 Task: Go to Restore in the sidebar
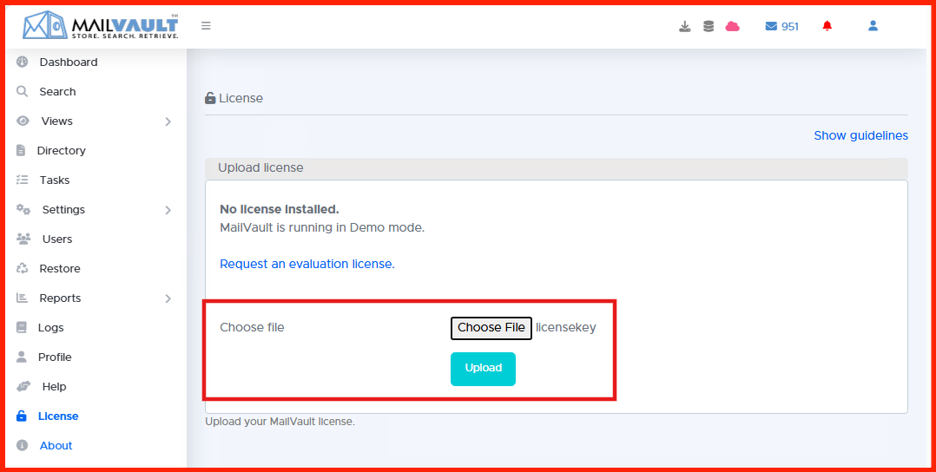point(60,269)
